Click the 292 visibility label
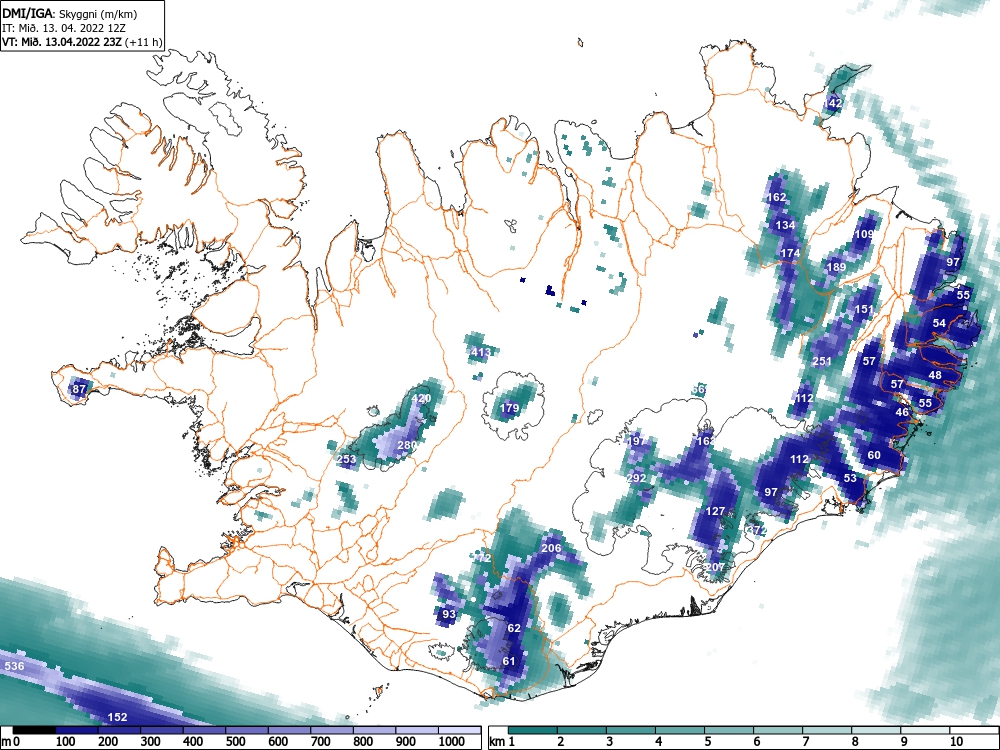 636,478
